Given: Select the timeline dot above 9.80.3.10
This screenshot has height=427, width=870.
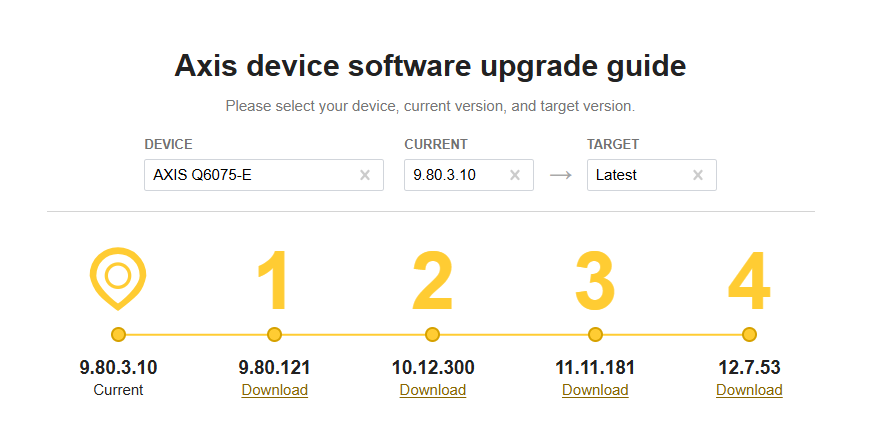Looking at the screenshot, I should [118, 334].
